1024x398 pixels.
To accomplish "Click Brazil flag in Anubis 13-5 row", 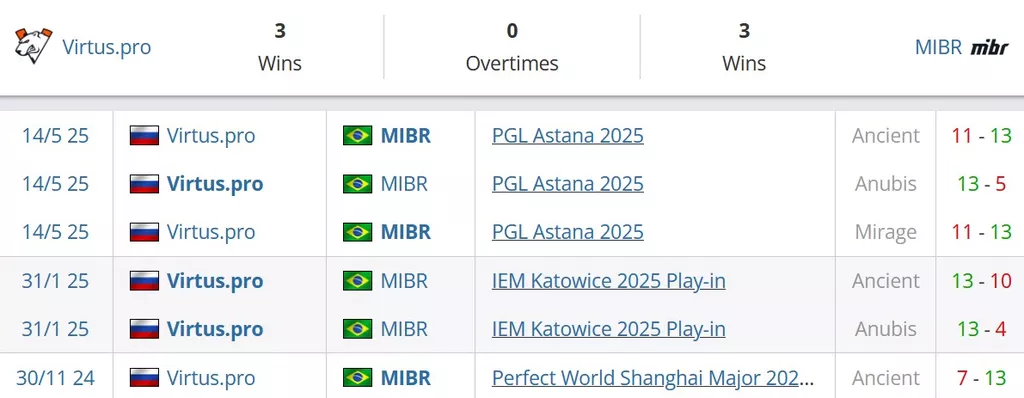I will [357, 184].
